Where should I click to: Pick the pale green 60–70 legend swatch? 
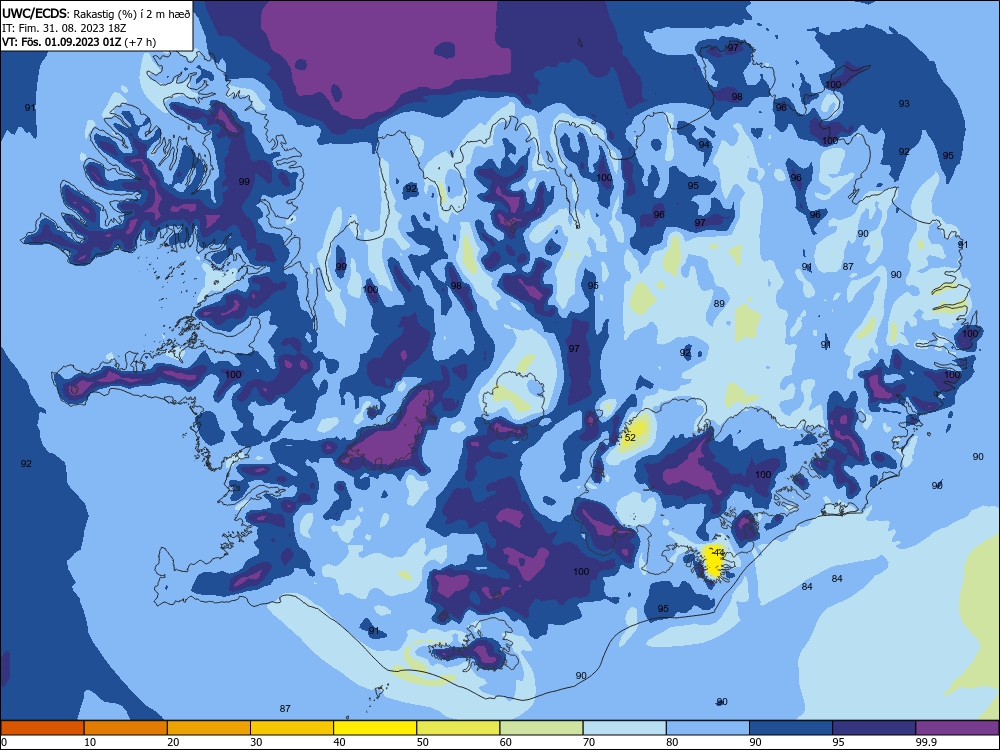pyautogui.click(x=541, y=728)
